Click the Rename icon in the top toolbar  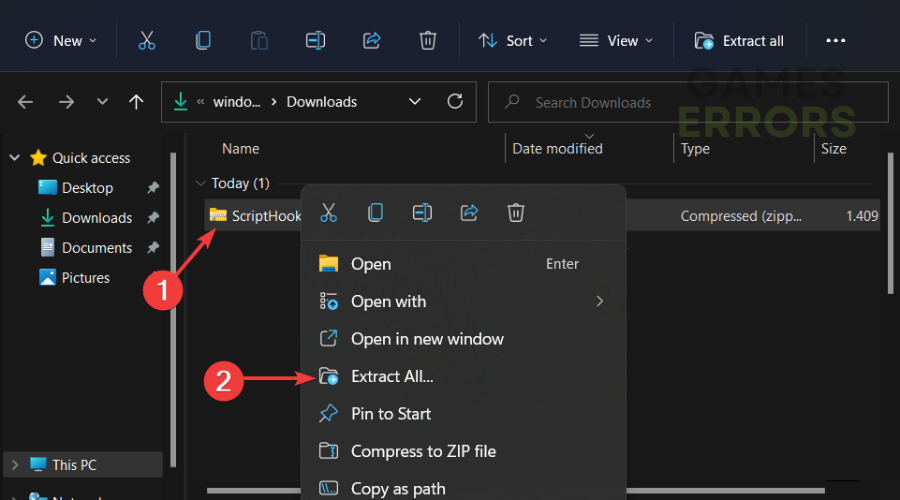pyautogui.click(x=315, y=40)
